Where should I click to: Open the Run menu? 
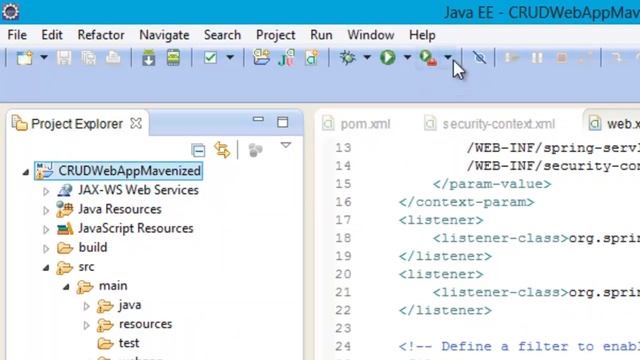(321, 35)
